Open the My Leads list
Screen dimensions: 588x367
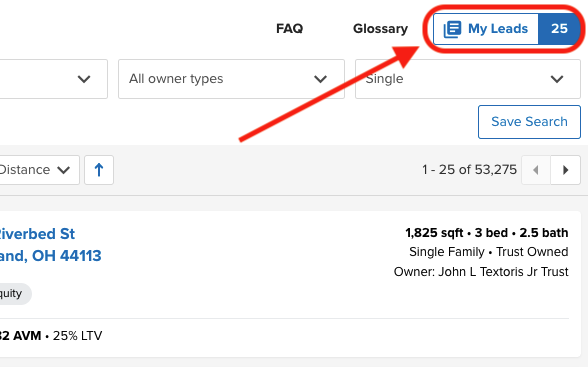[x=486, y=29]
